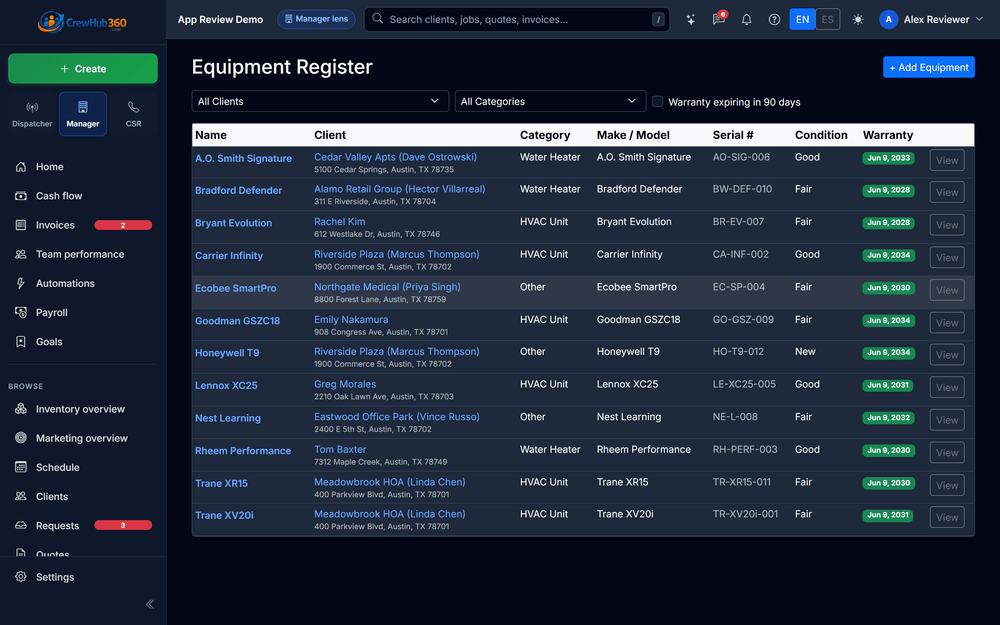Click the green Create button
This screenshot has width=1000, height=625.
coord(83,68)
